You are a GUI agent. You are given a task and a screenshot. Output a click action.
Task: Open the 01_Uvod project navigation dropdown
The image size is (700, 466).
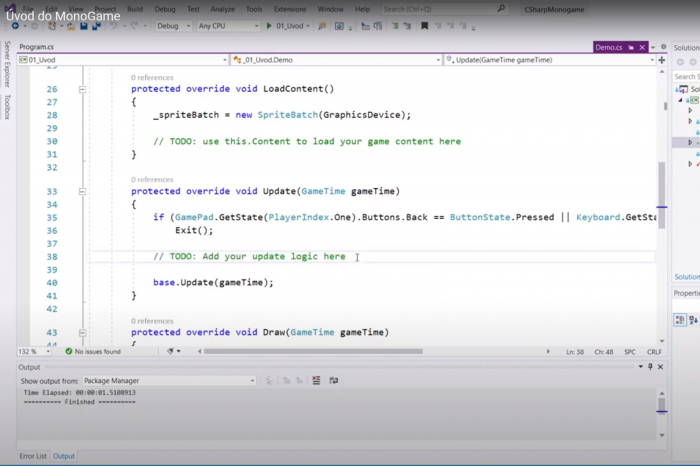[123, 60]
